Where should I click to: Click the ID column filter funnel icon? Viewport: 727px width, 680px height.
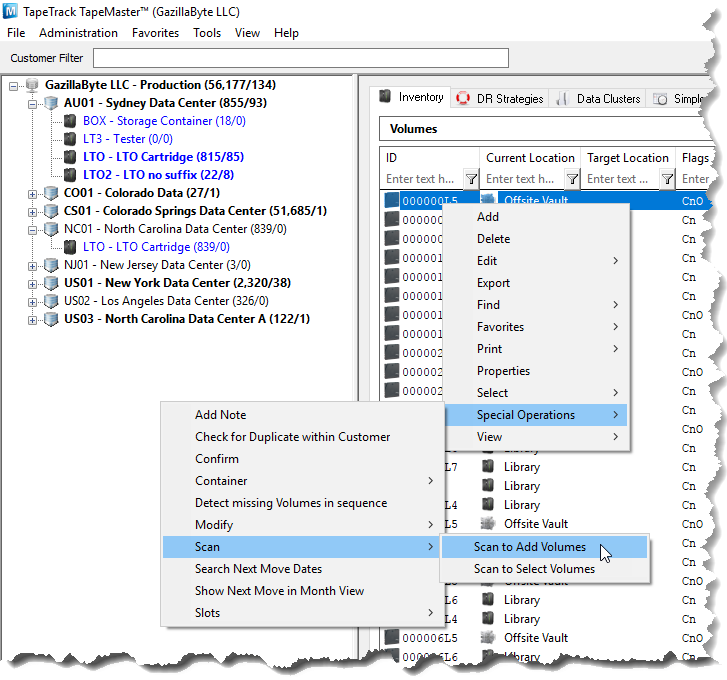pyautogui.click(x=471, y=179)
